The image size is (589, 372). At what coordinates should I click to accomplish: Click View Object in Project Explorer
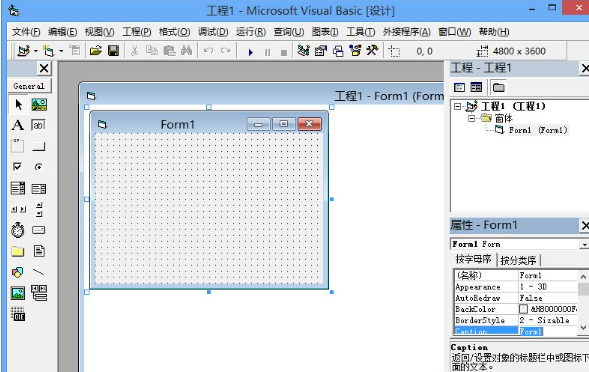tap(476, 88)
